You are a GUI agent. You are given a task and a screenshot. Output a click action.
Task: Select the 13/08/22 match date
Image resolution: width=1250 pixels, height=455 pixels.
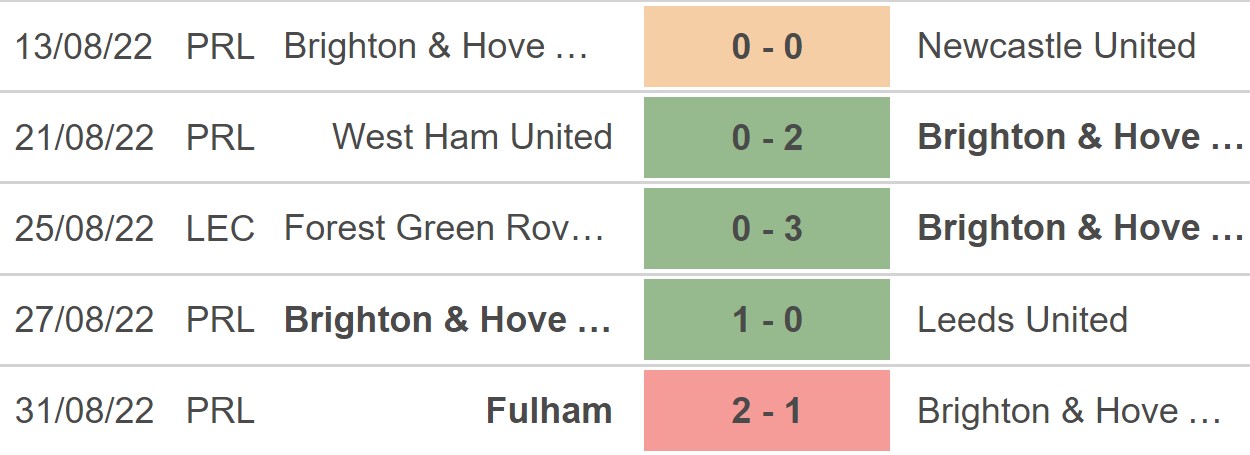tap(84, 46)
